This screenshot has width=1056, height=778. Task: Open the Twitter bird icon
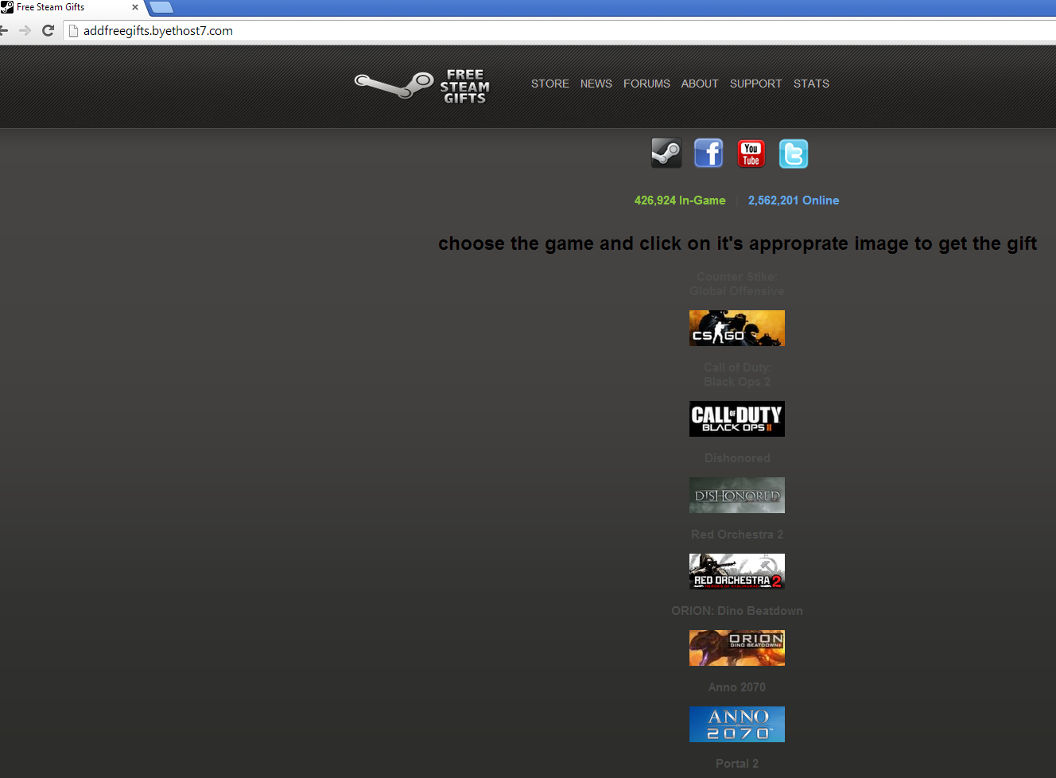click(793, 154)
